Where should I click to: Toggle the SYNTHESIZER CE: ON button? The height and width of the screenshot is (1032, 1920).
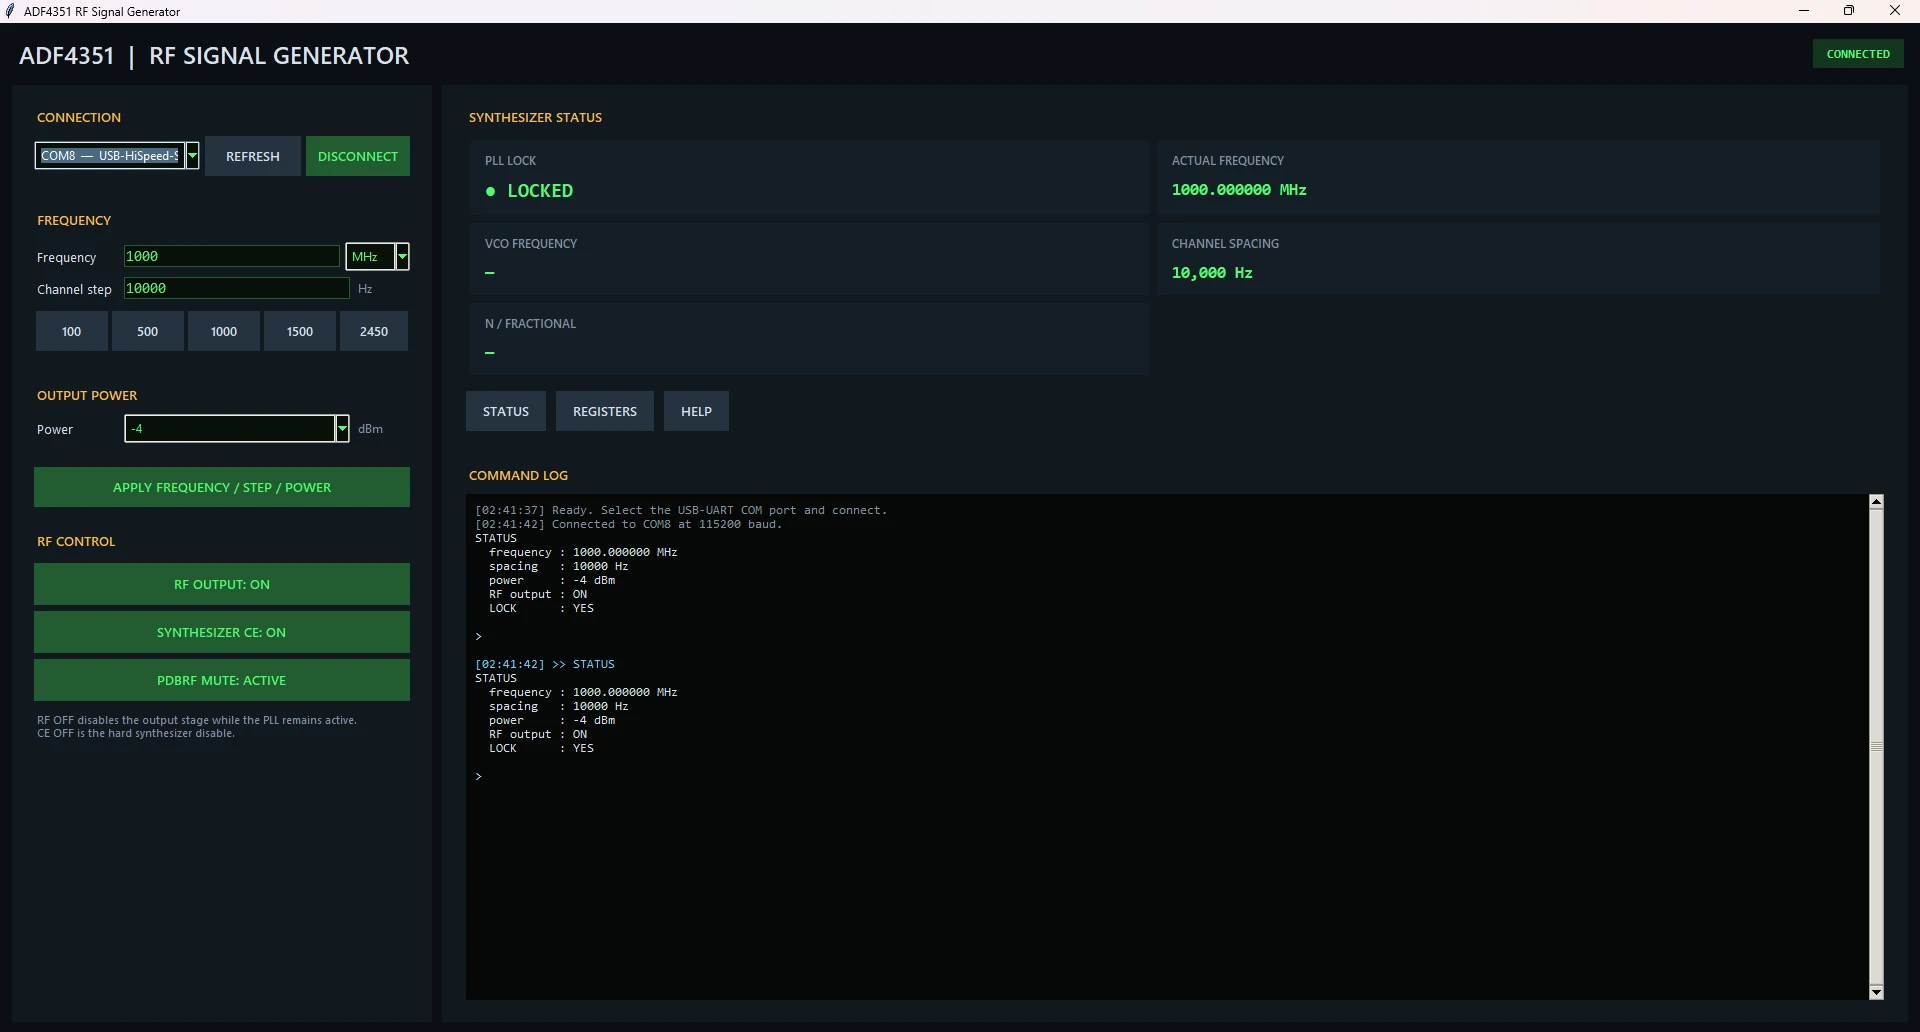tap(222, 632)
